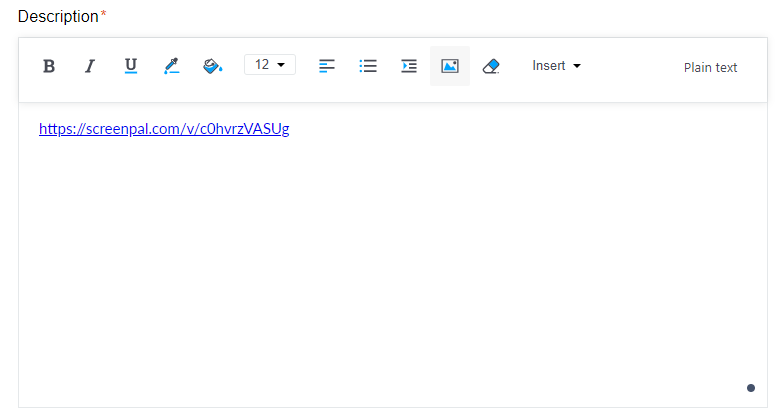This screenshot has width=784, height=420.
Task: Click the Description field label
Action: (x=58, y=16)
